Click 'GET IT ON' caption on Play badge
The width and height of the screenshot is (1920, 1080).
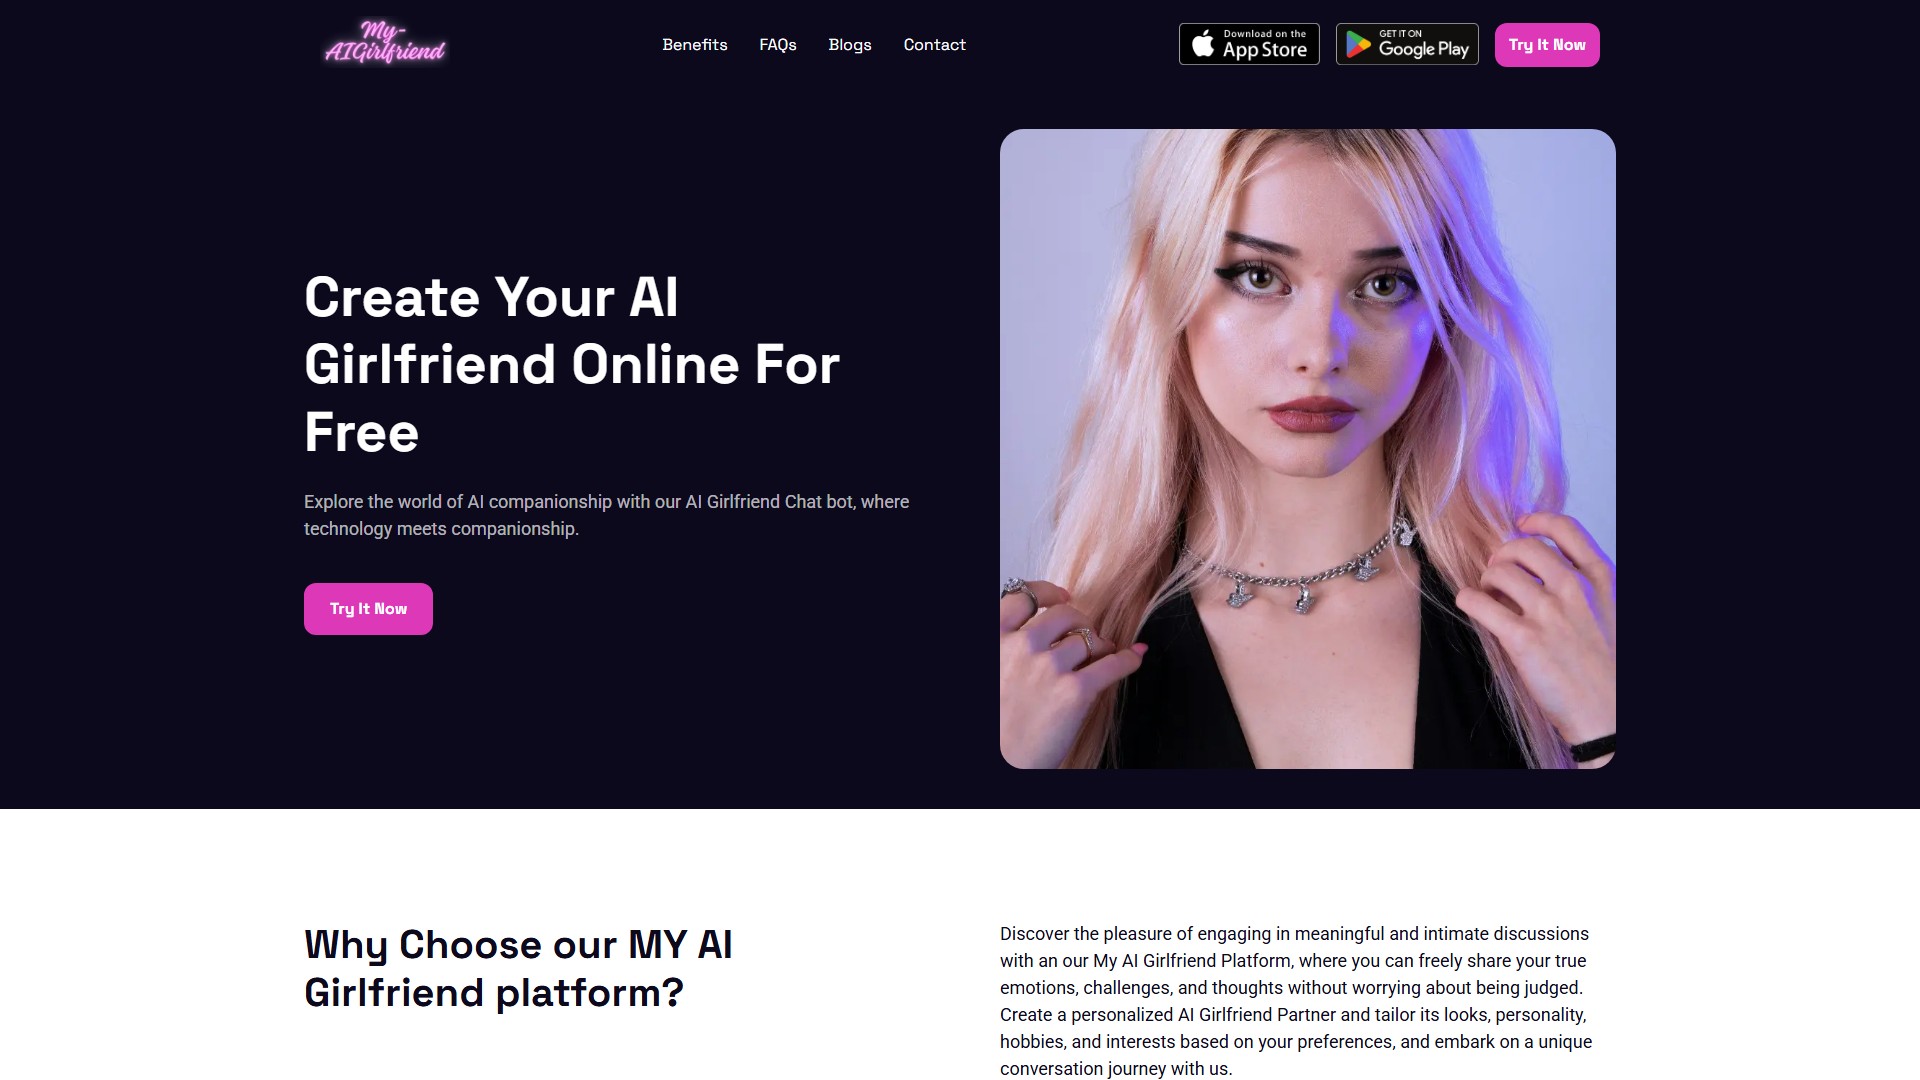1400,33
